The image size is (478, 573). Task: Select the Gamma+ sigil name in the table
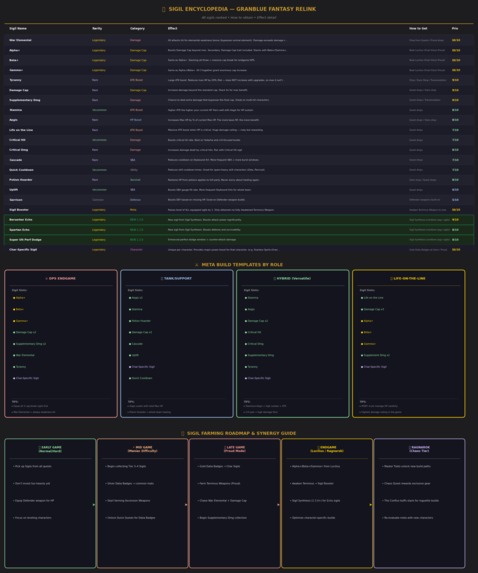[x=16, y=70]
